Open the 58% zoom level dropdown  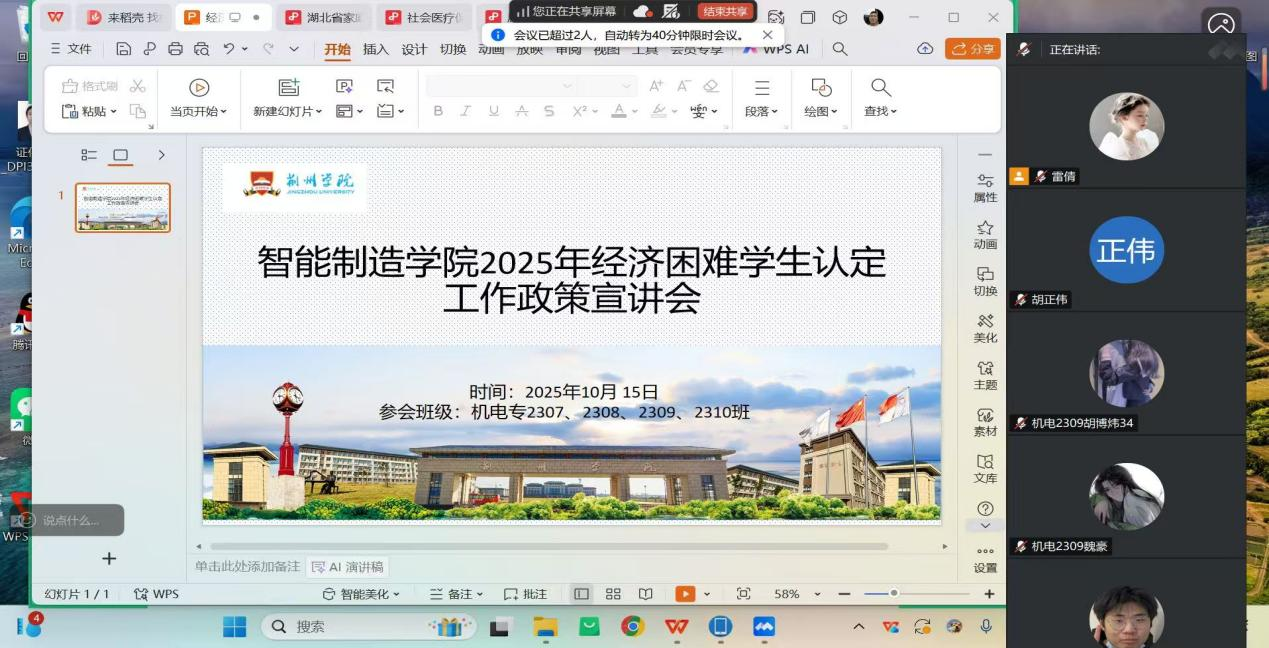tap(817, 594)
